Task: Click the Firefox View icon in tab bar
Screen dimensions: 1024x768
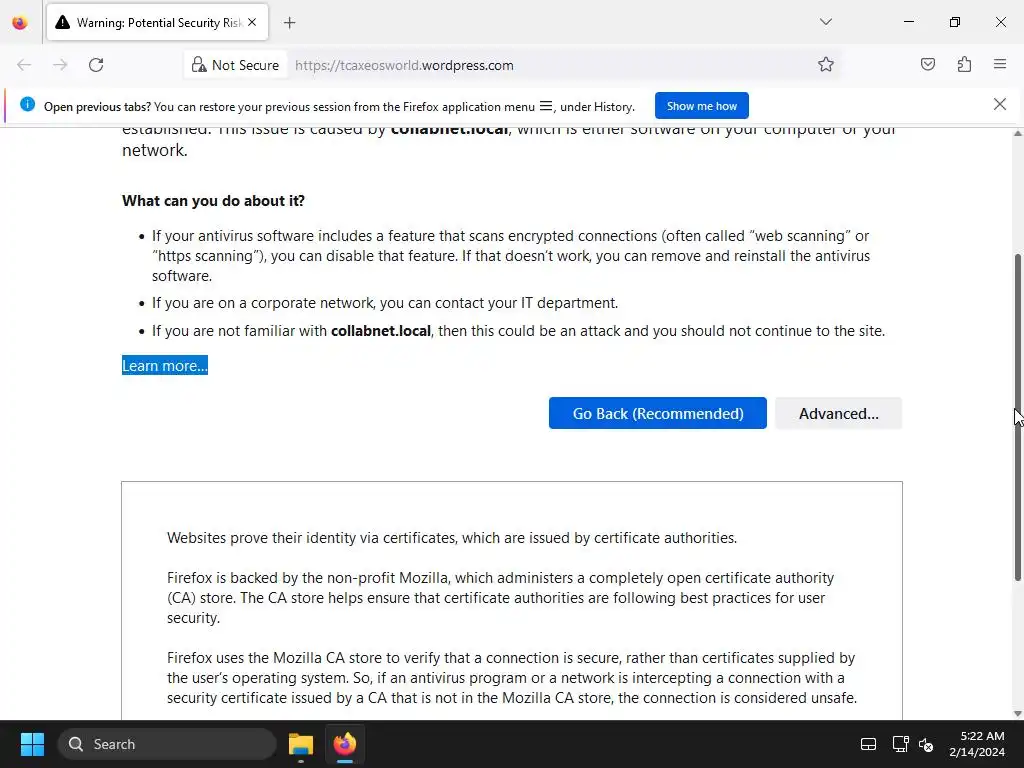Action: coord(20,23)
